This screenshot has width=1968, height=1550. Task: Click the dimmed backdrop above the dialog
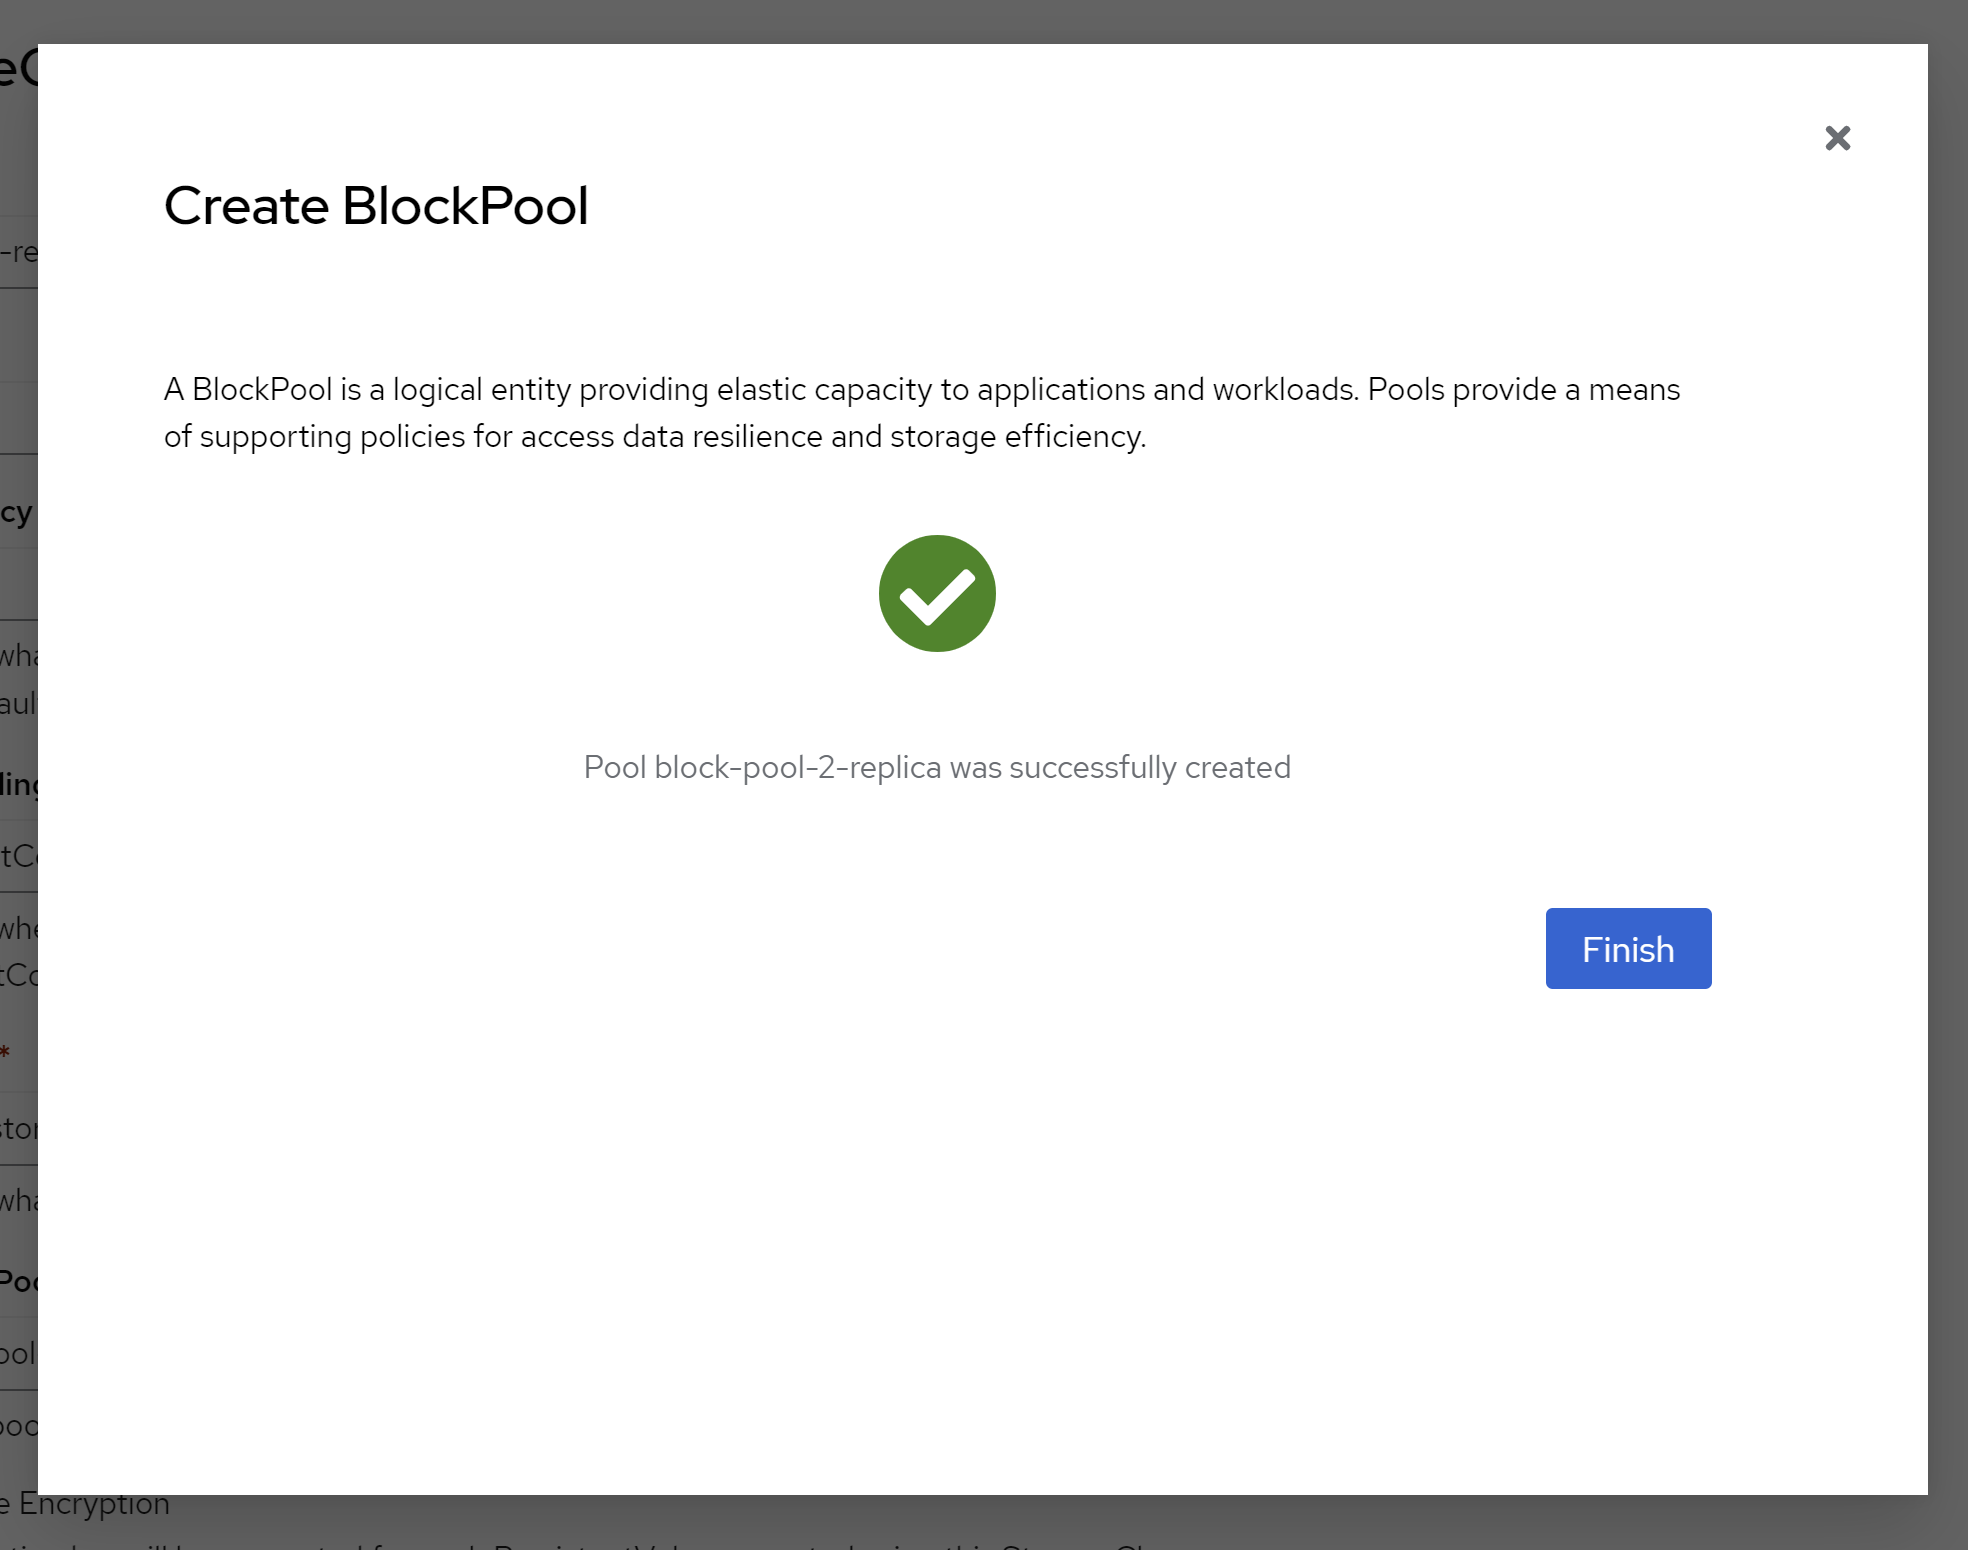(x=984, y=20)
